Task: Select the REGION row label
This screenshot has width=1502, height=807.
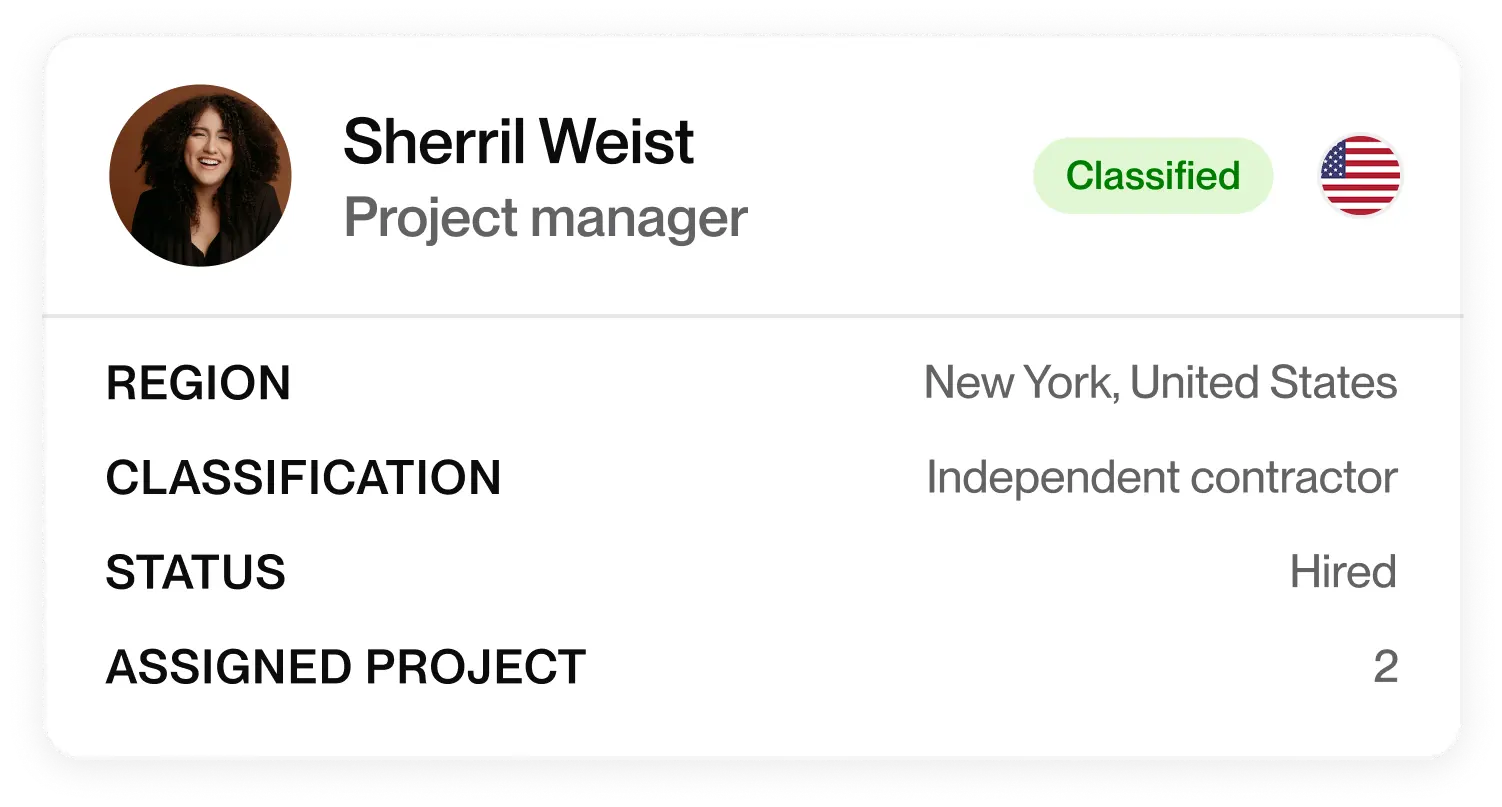Action: (x=198, y=383)
